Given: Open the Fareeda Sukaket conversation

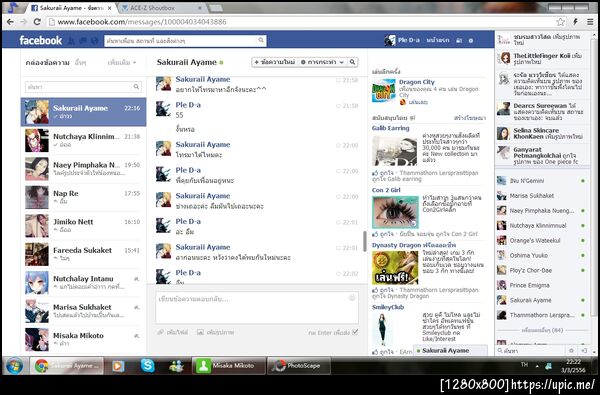Looking at the screenshot, I should (x=83, y=254).
